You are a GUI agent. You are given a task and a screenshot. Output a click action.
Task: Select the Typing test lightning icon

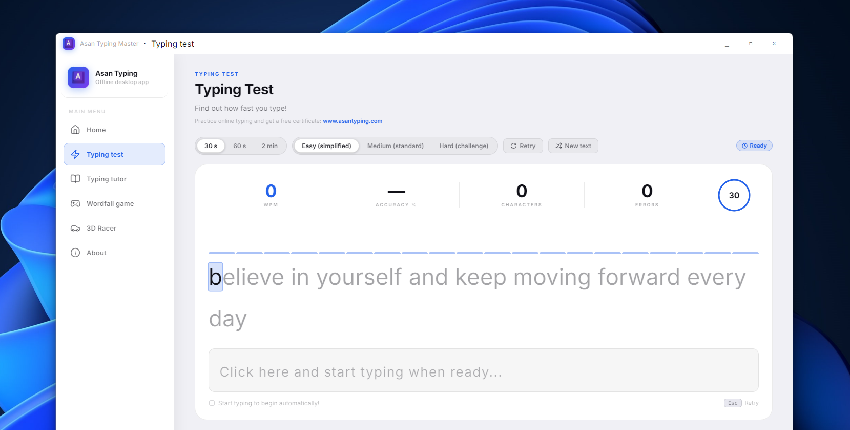(75, 155)
